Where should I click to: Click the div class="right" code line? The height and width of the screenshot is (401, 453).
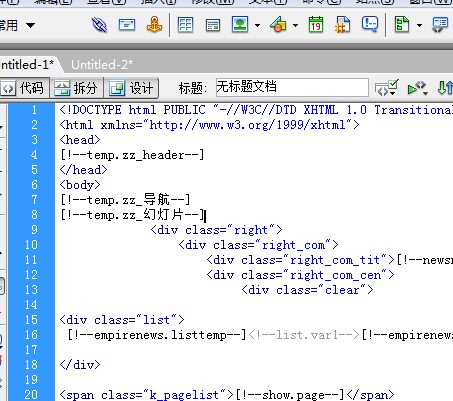point(216,230)
